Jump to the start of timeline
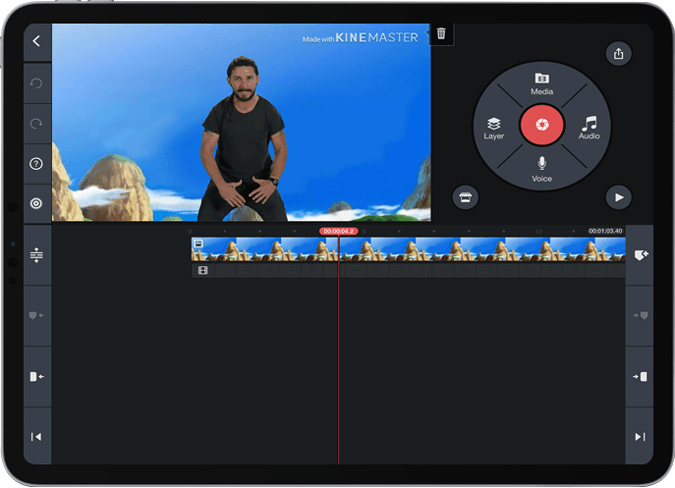 tap(37, 436)
